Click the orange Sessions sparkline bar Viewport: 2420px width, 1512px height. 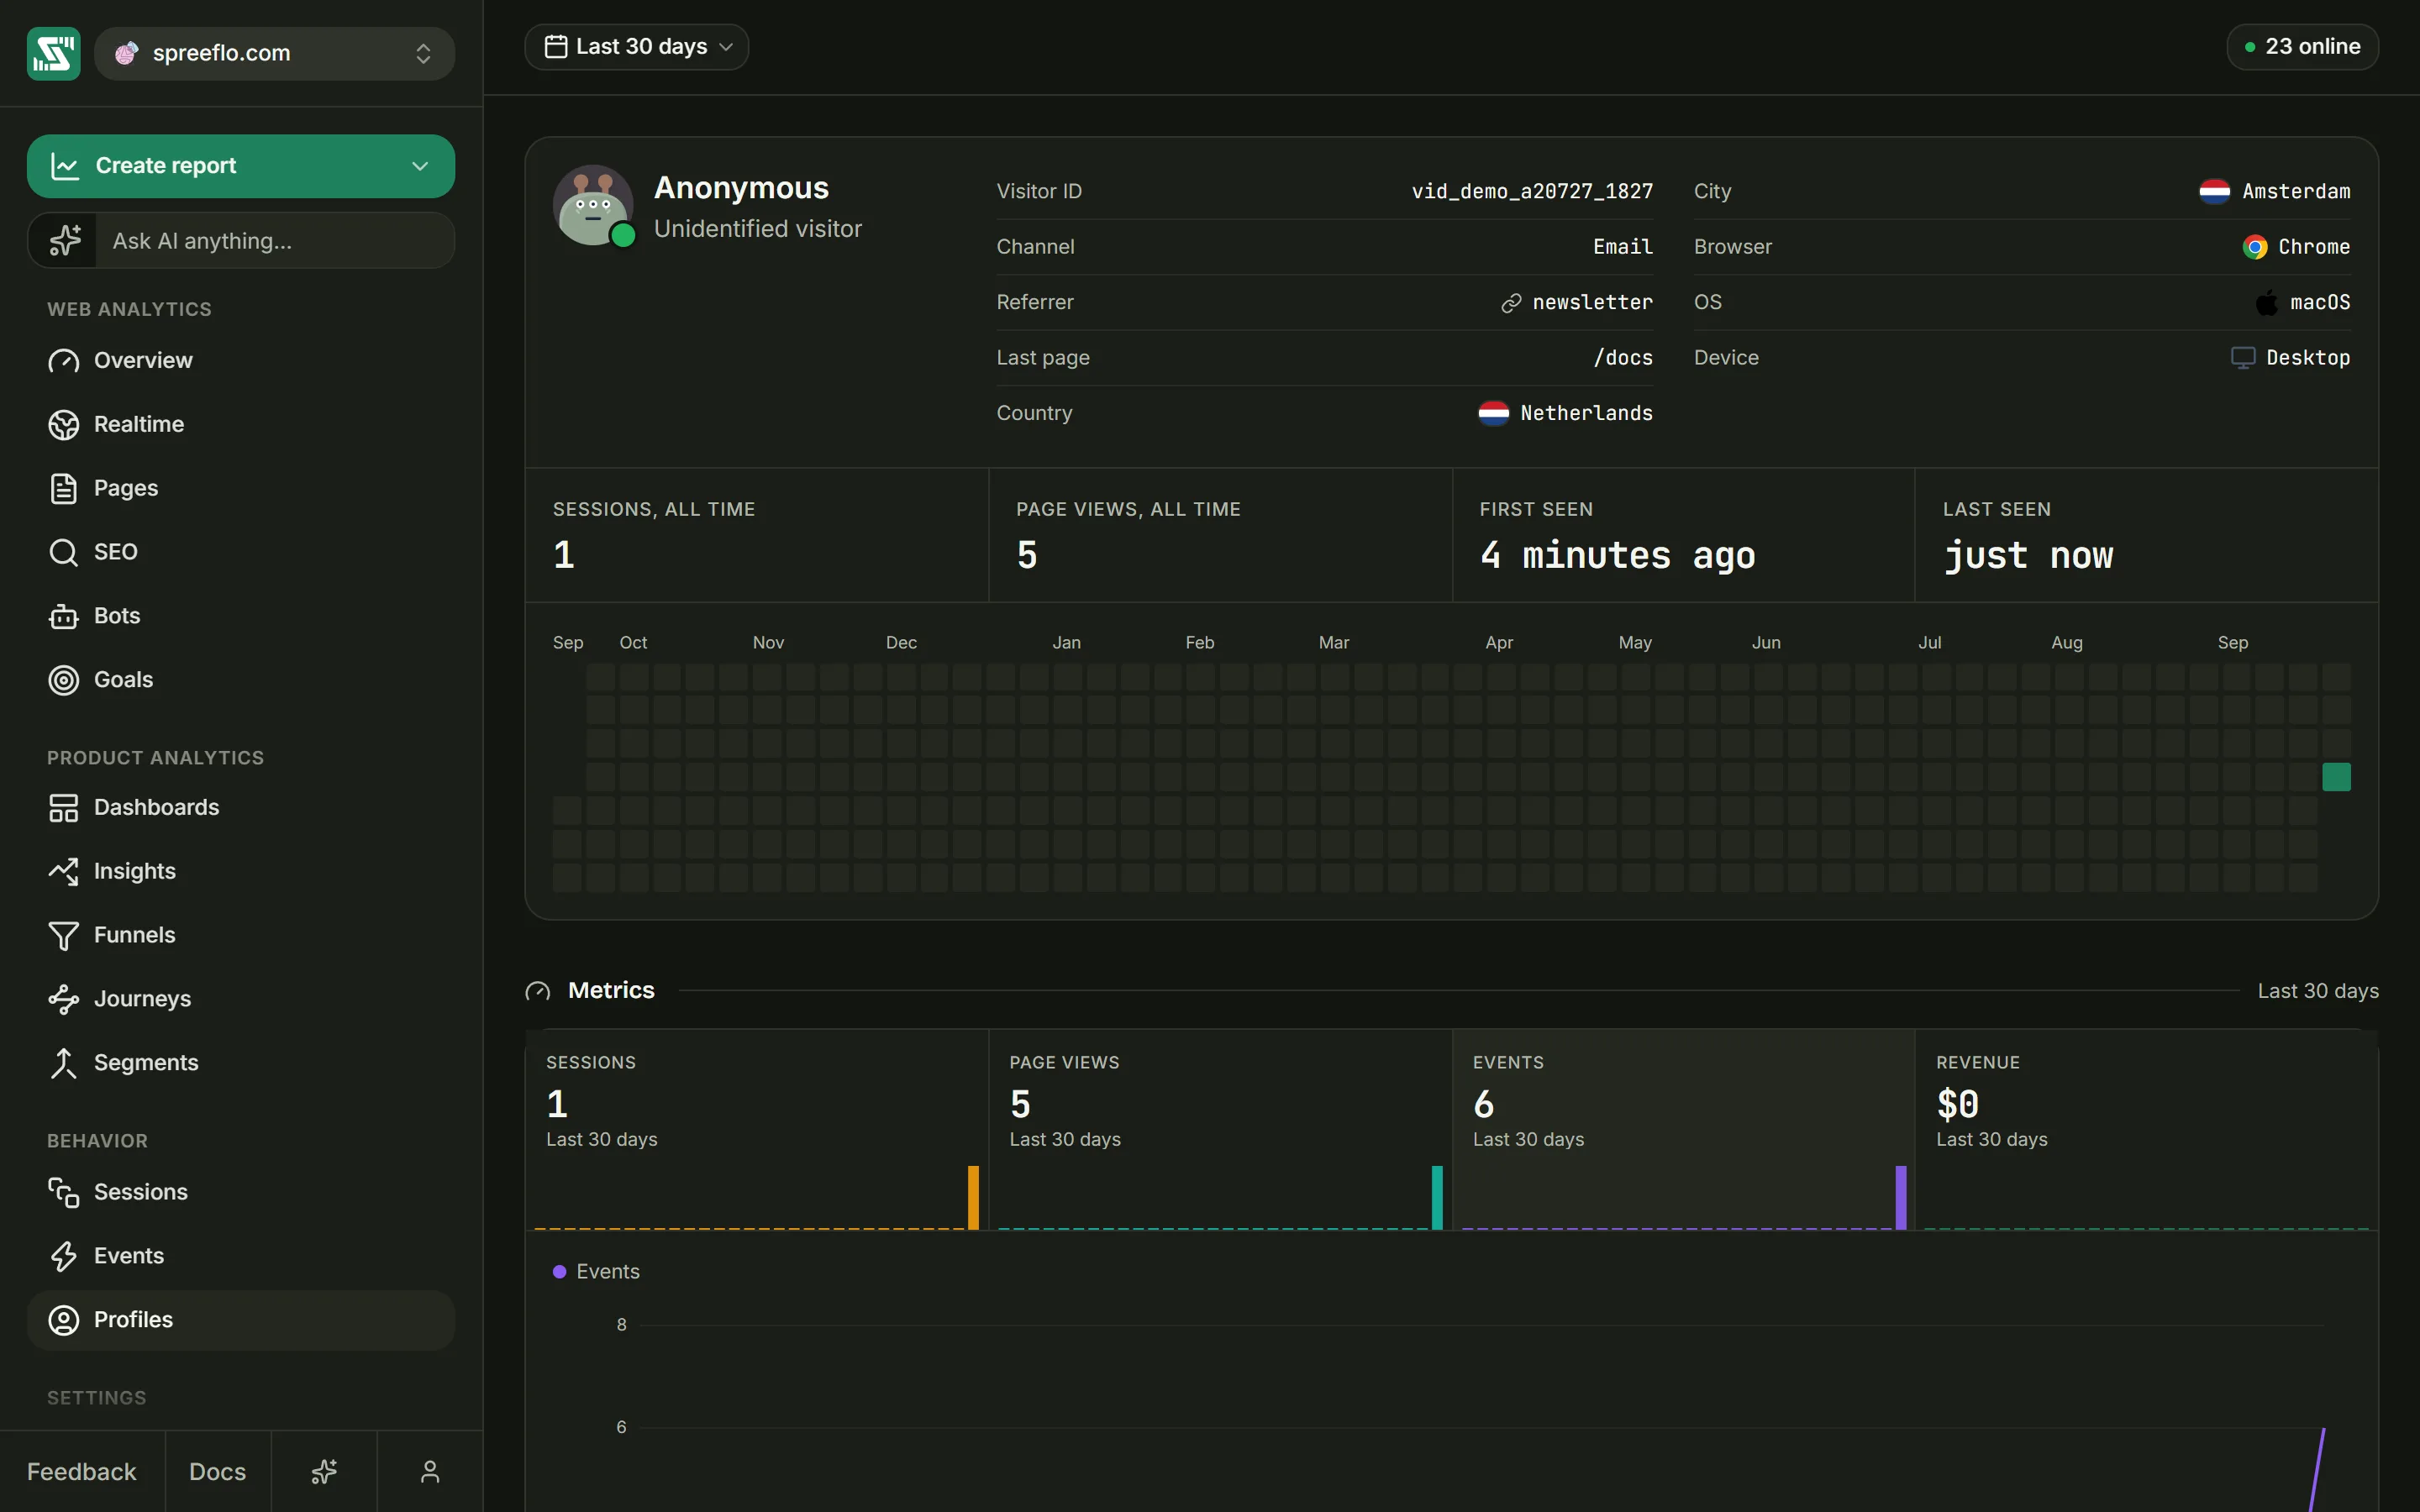973,1197
